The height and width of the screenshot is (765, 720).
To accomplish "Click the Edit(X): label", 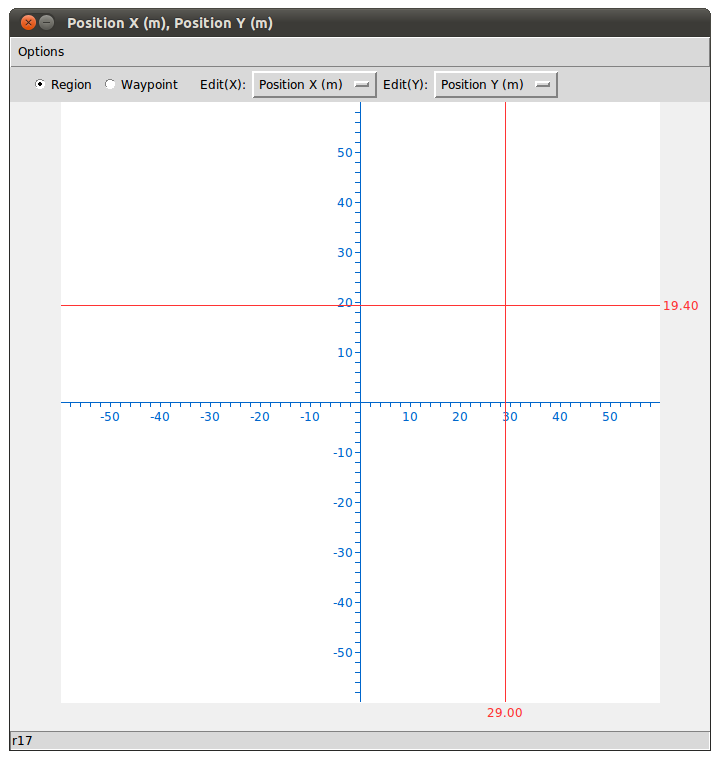I will pyautogui.click(x=223, y=85).
